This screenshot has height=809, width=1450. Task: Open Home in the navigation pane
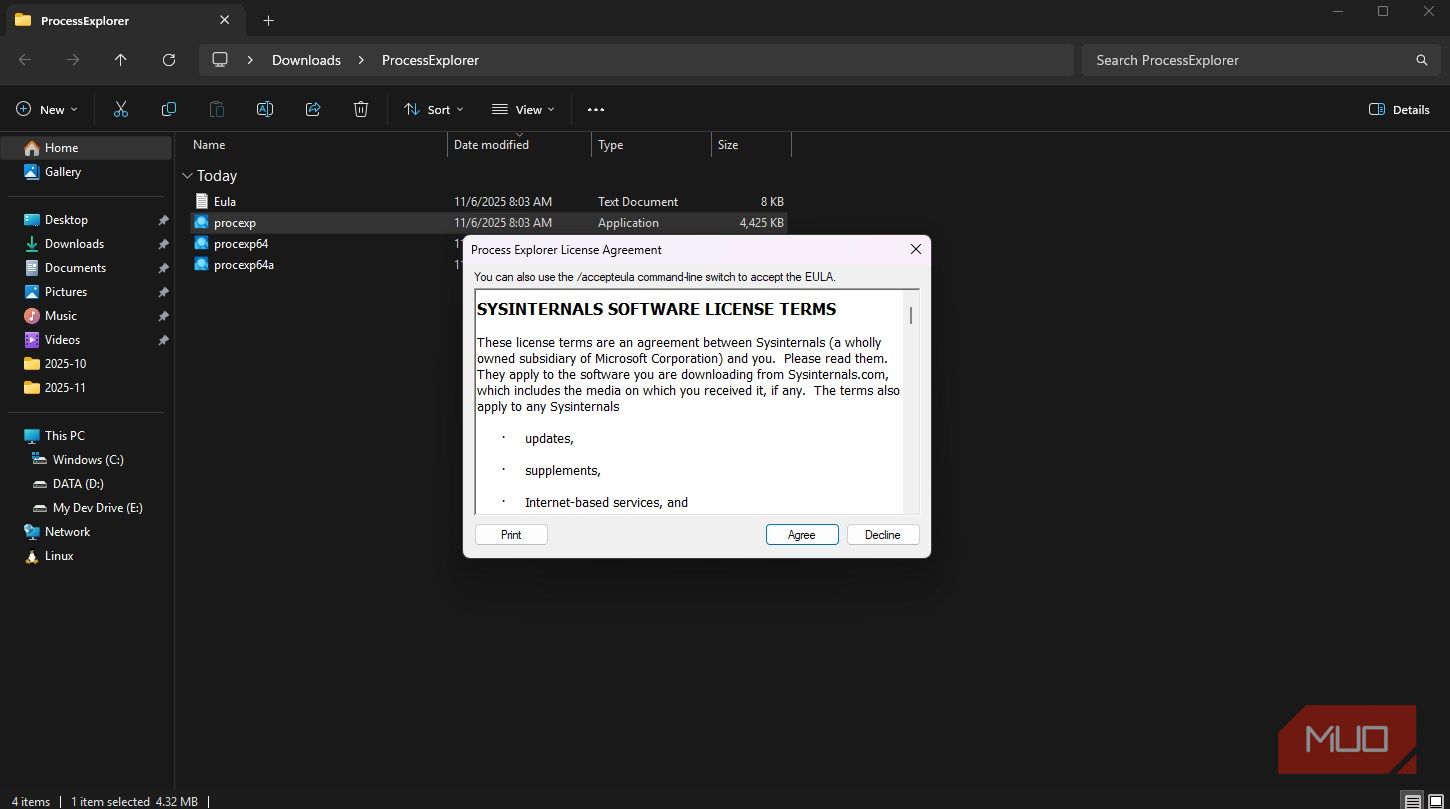pyautogui.click(x=86, y=148)
